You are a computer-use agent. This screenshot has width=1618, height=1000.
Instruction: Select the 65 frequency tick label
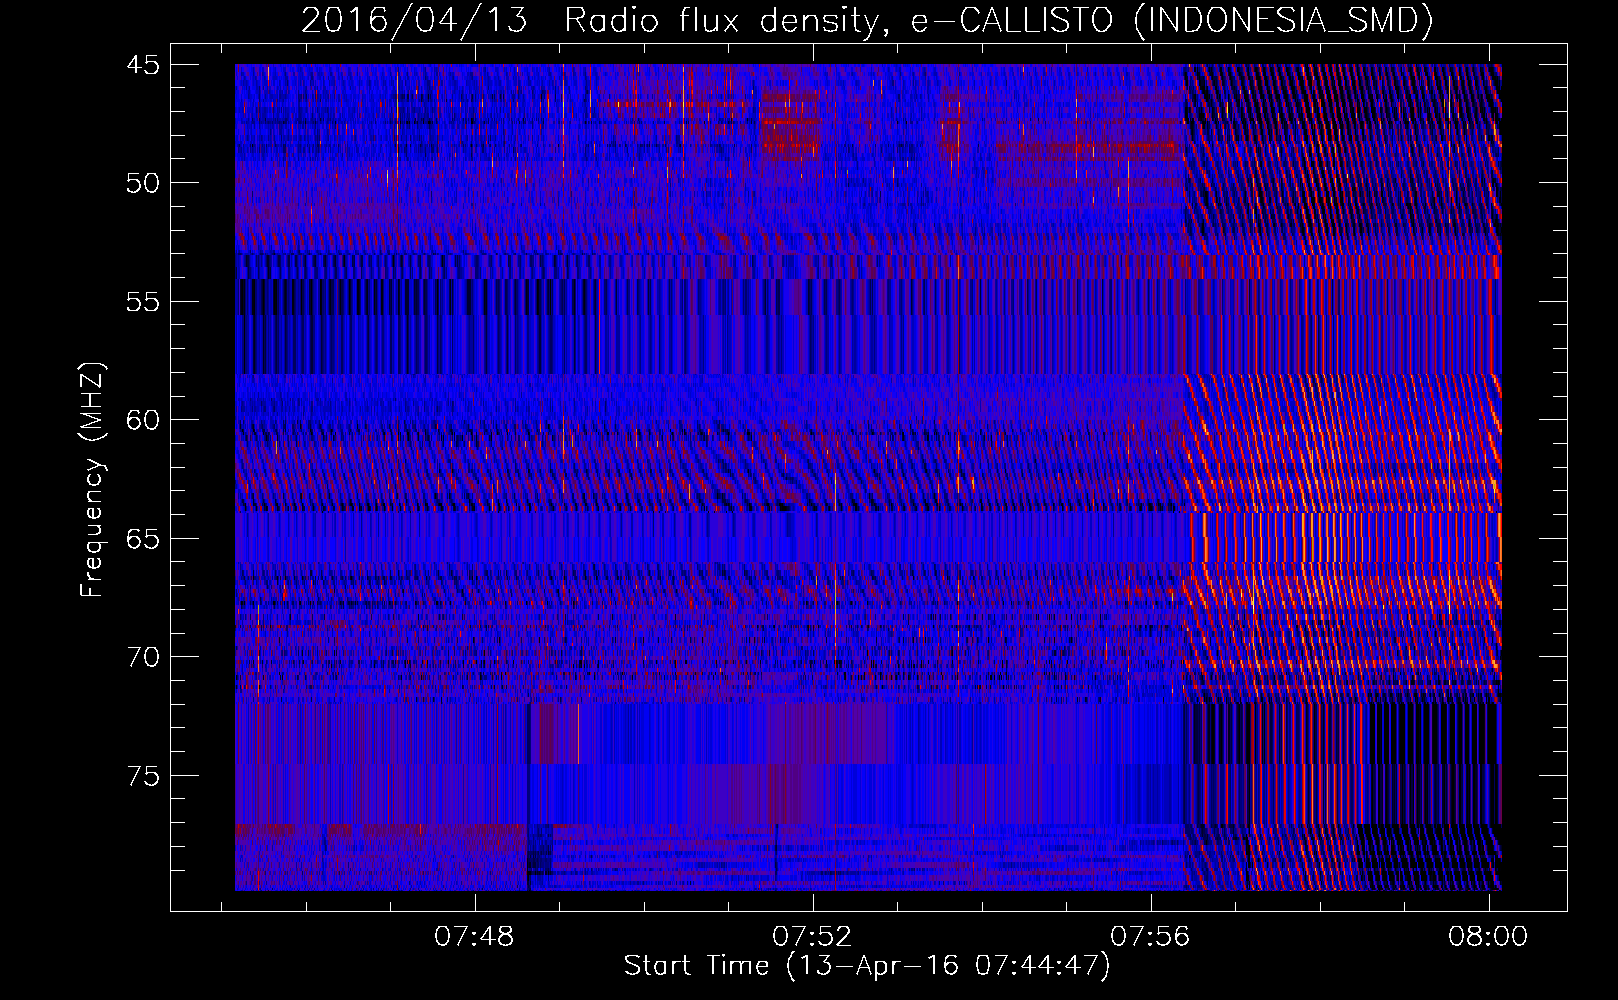coord(142,540)
